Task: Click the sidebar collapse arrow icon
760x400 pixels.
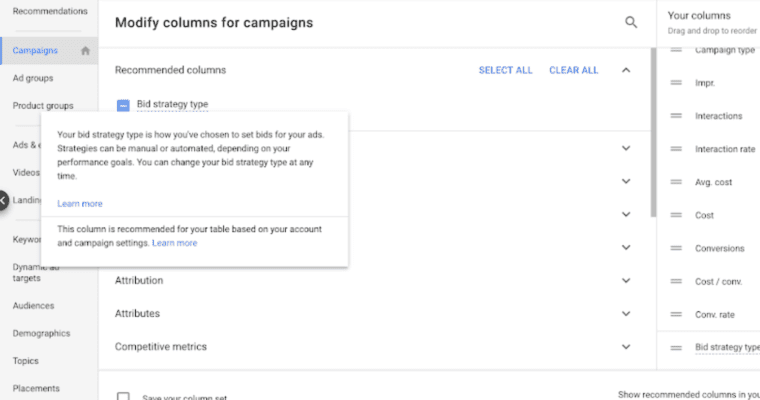Action: tap(3, 200)
